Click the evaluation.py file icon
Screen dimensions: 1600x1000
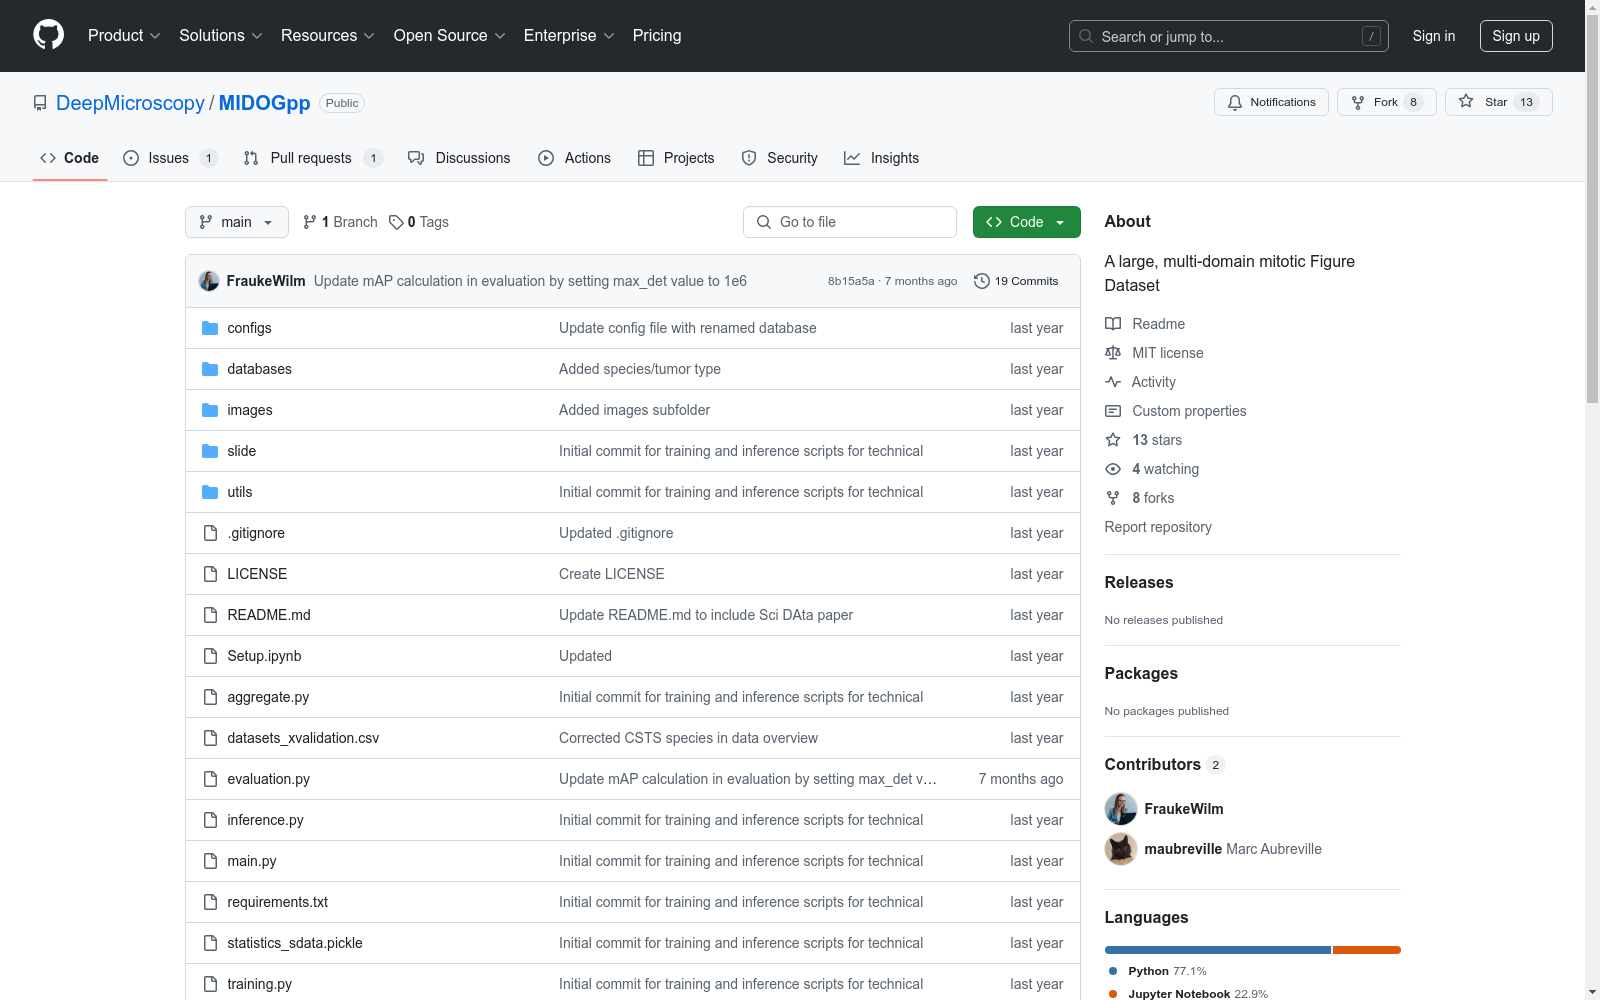tap(210, 779)
